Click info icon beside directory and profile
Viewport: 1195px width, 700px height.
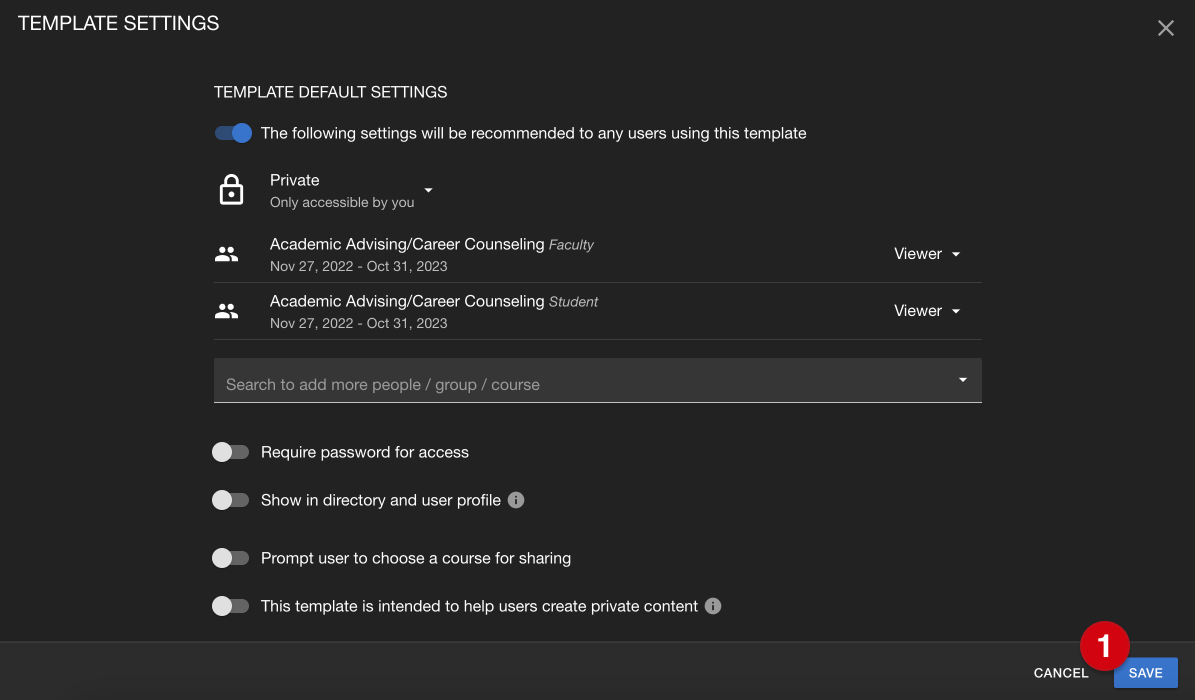(516, 500)
